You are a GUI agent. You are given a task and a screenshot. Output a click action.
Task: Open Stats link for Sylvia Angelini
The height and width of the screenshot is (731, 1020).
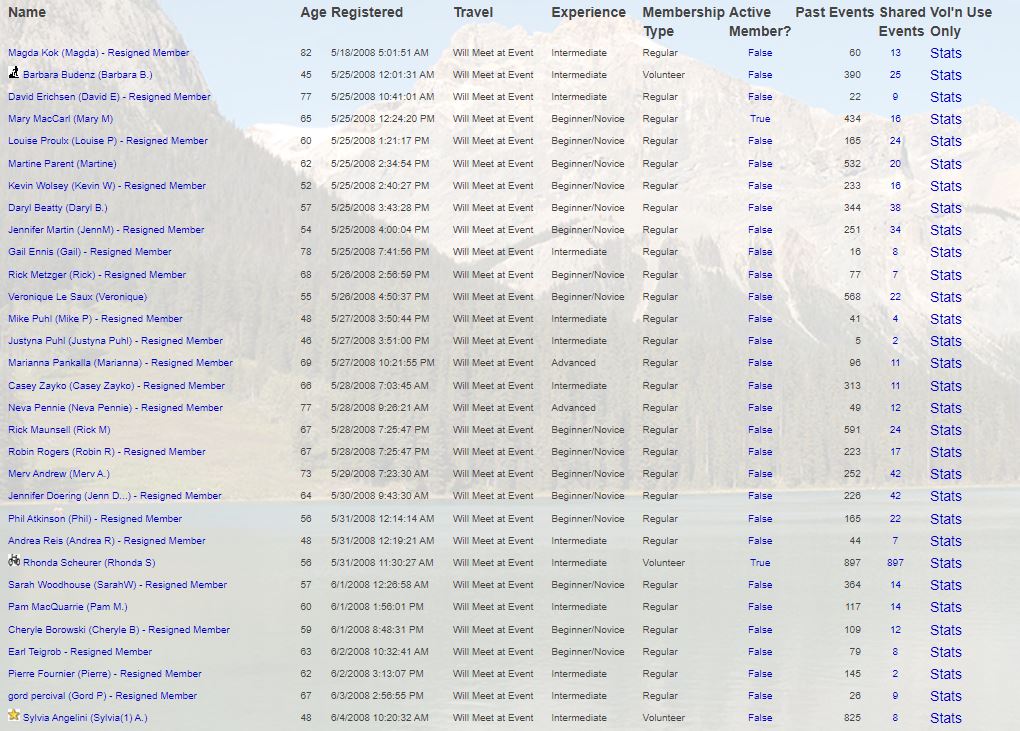click(945, 718)
